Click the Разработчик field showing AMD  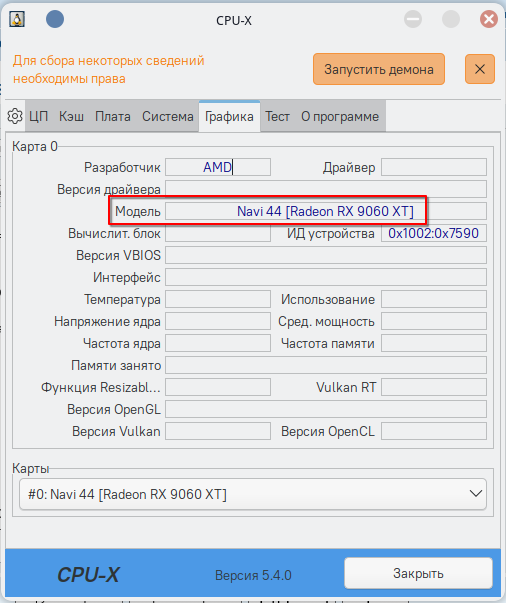coord(218,167)
